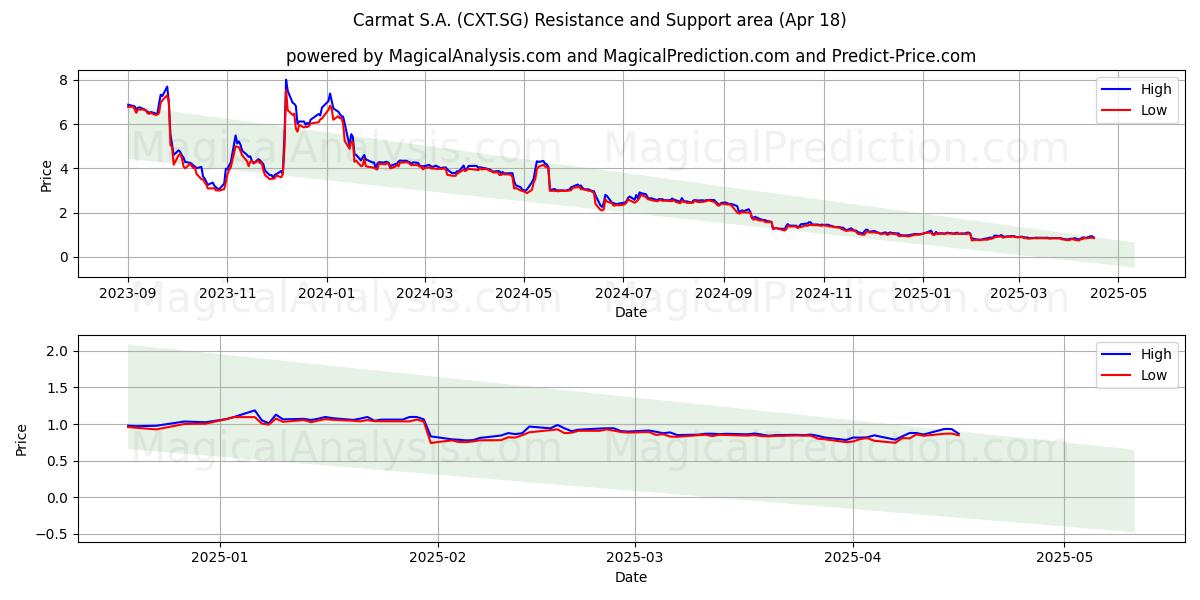
Task: Click the '2025-02' x-axis label in the bottom chart
Action: pyautogui.click(x=439, y=557)
